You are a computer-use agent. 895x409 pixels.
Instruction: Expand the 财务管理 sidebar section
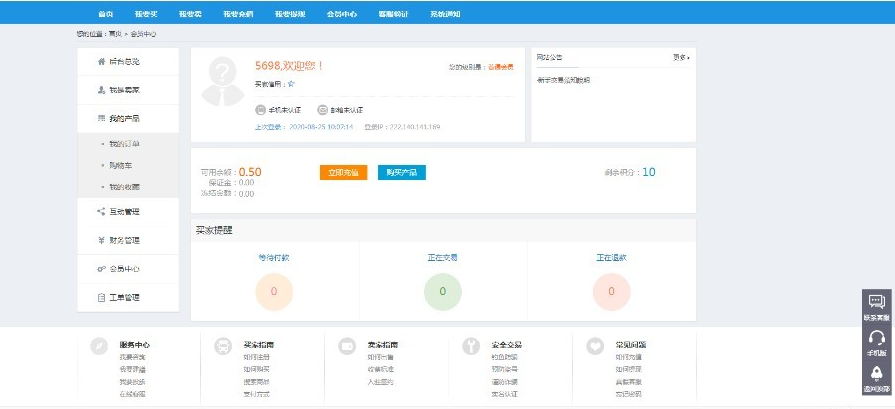pos(128,240)
